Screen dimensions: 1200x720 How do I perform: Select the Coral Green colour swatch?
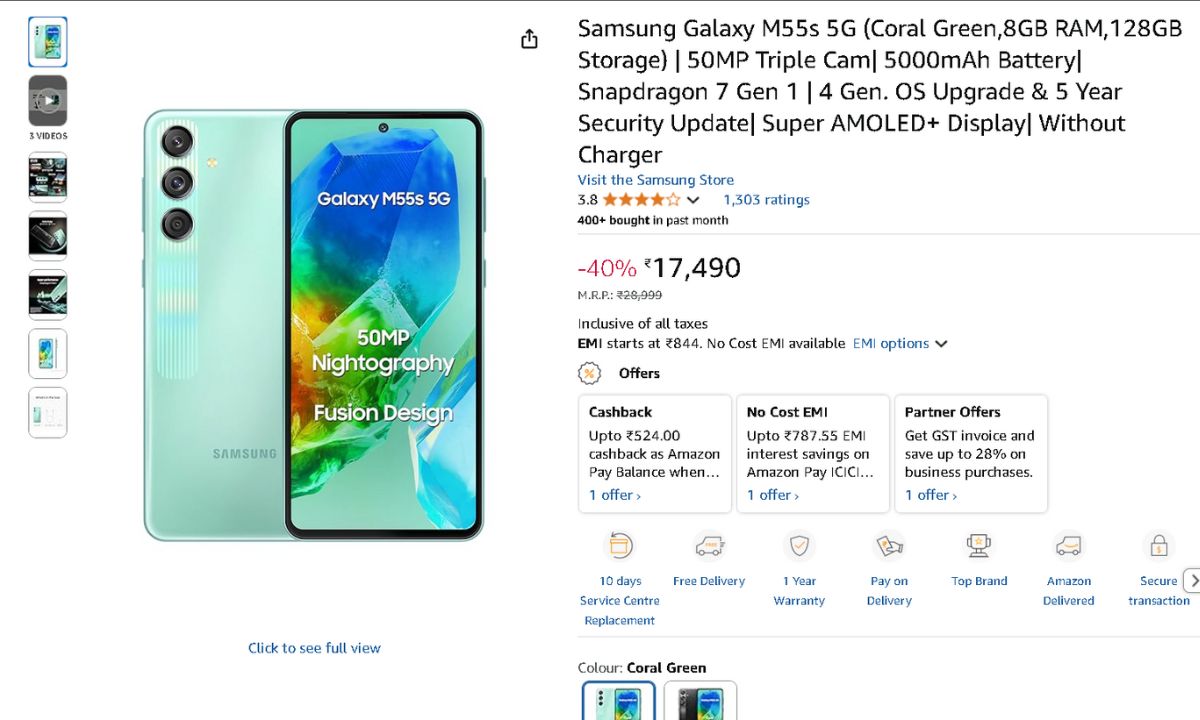point(619,701)
